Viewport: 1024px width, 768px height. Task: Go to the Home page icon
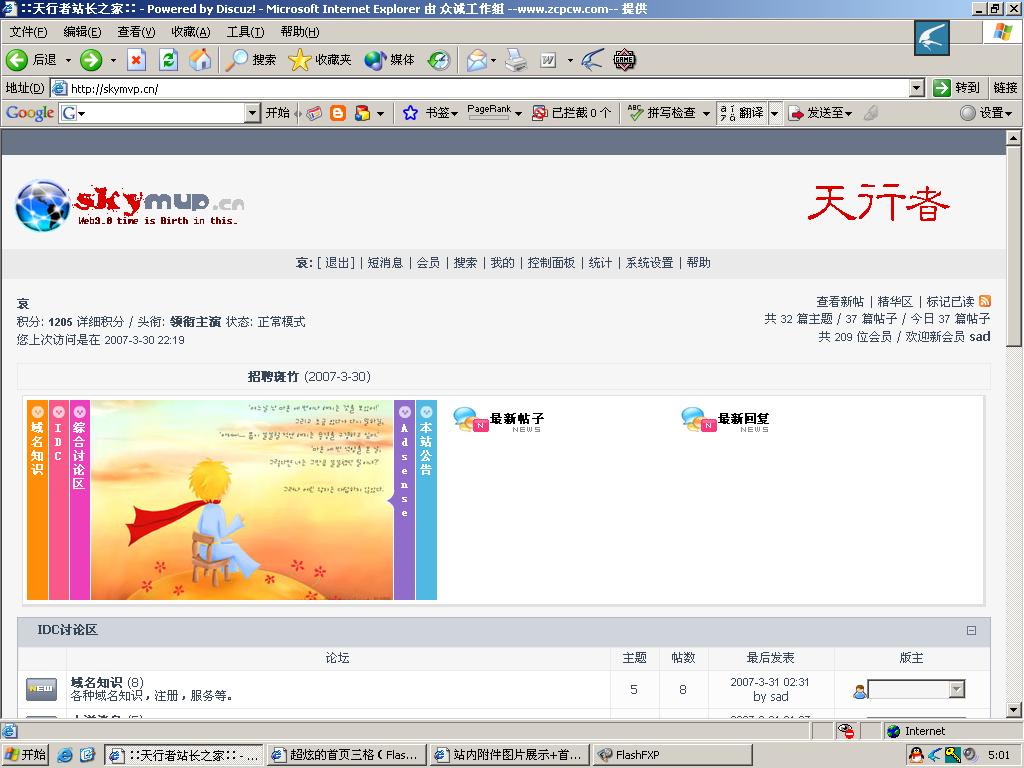[200, 60]
